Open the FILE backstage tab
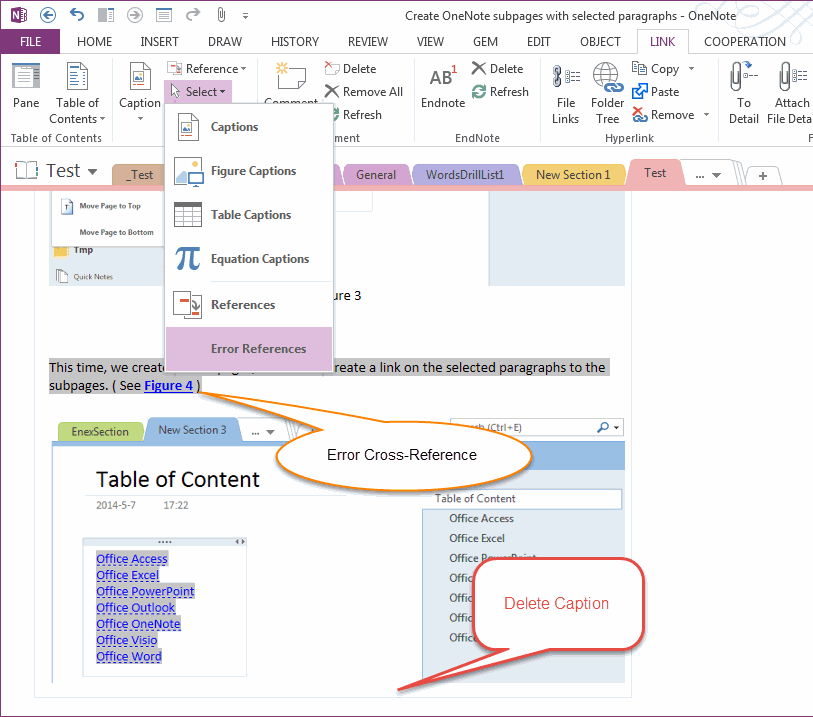 tap(30, 41)
